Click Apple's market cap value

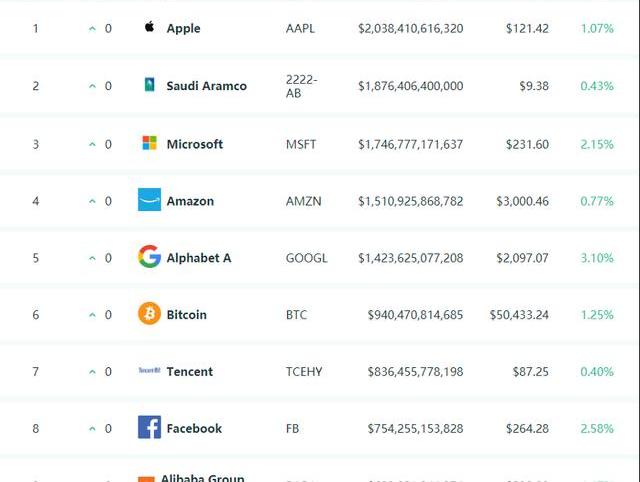pos(410,29)
